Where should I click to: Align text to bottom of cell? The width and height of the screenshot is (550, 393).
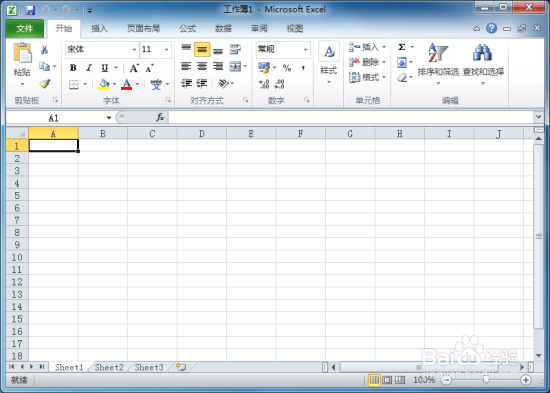pos(218,50)
